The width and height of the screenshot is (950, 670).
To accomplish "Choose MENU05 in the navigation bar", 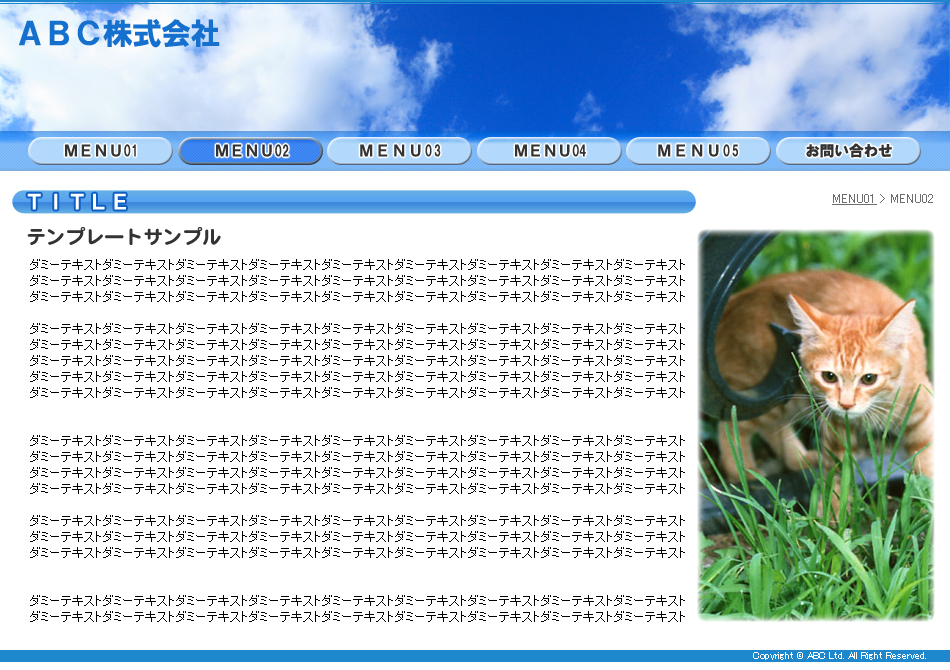I will click(x=699, y=151).
